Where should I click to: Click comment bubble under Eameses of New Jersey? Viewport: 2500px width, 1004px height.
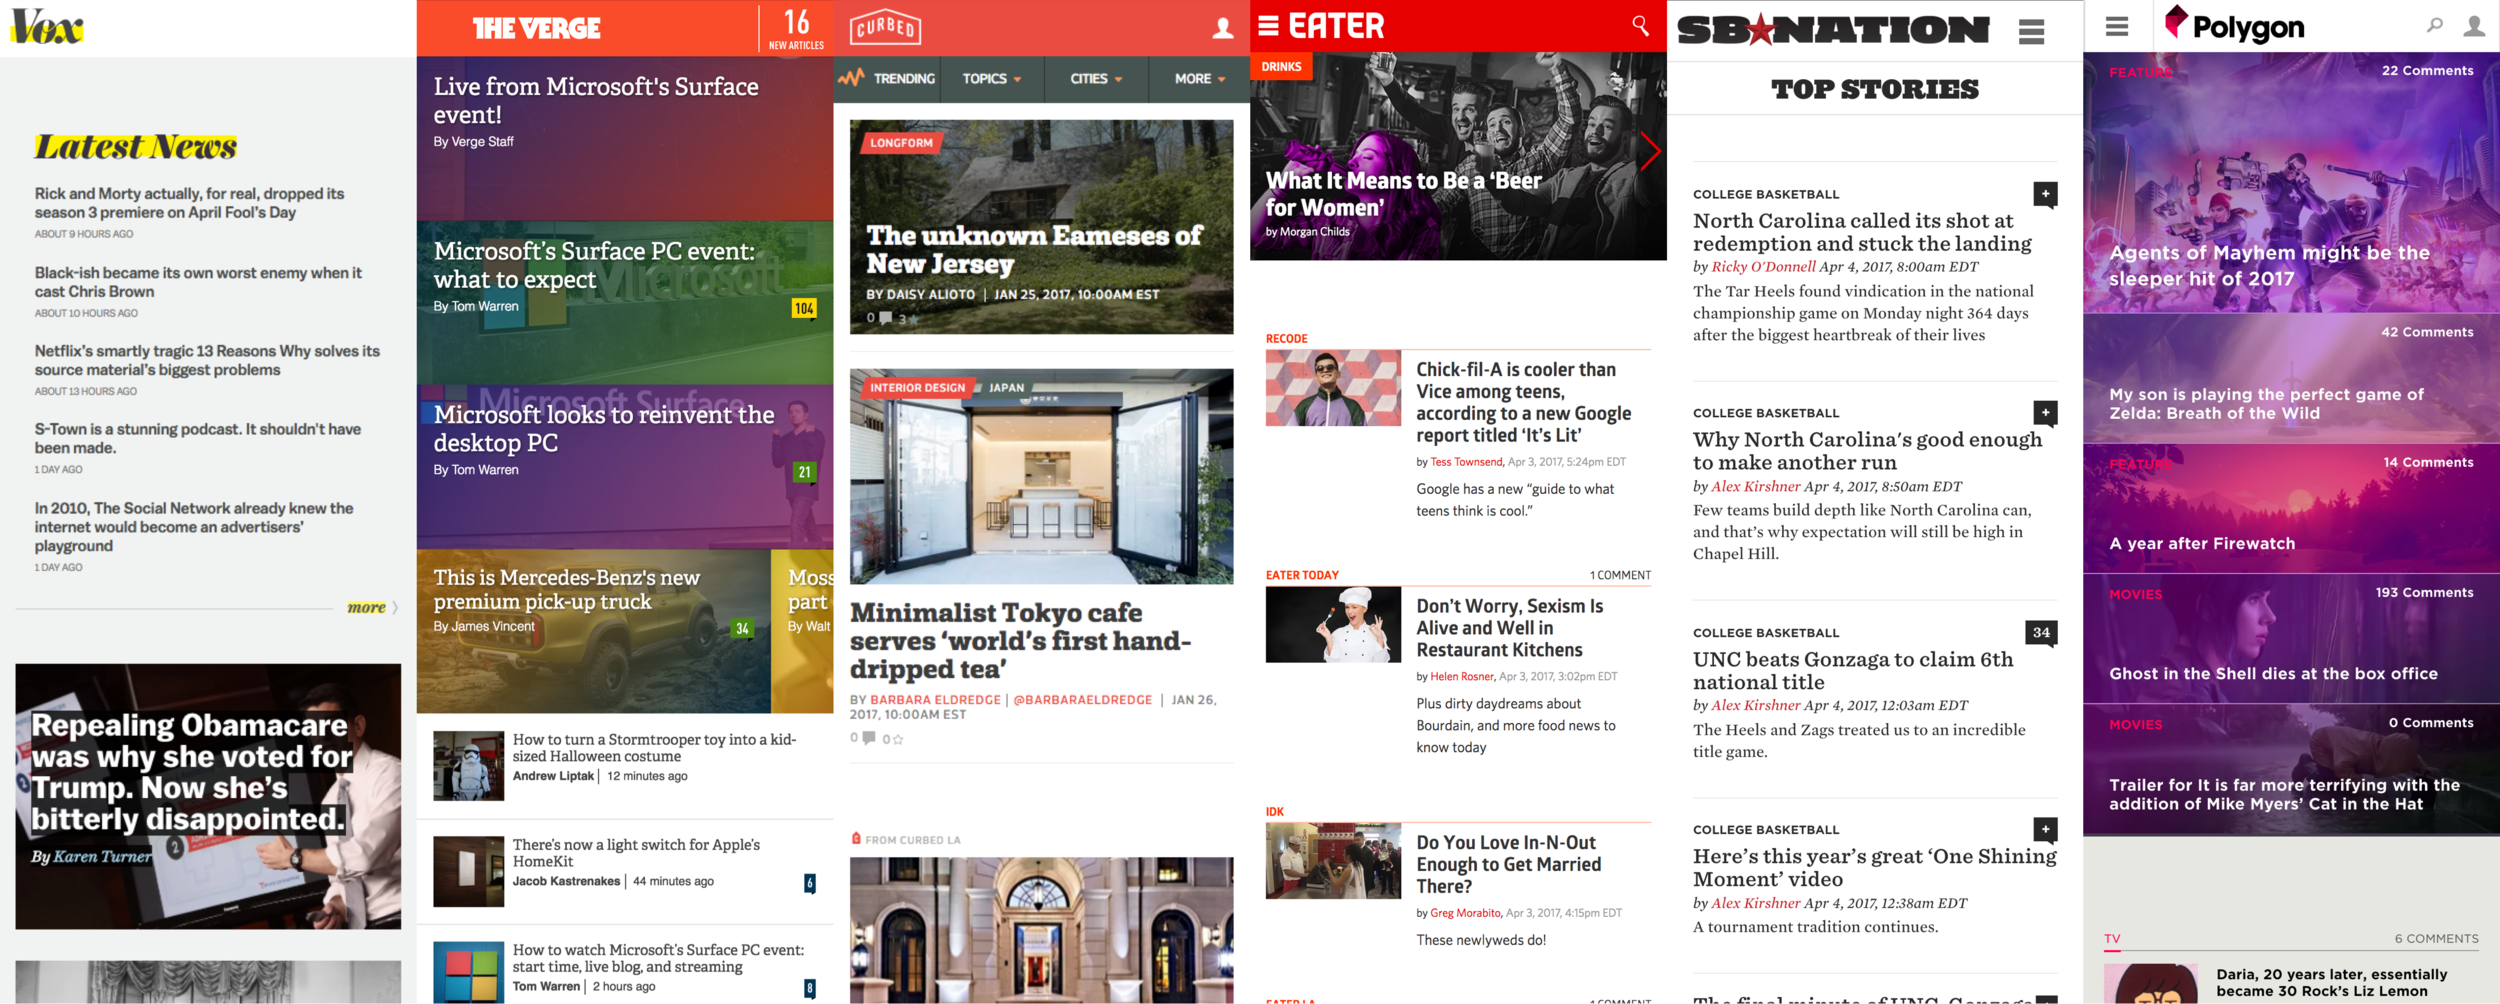pos(885,318)
